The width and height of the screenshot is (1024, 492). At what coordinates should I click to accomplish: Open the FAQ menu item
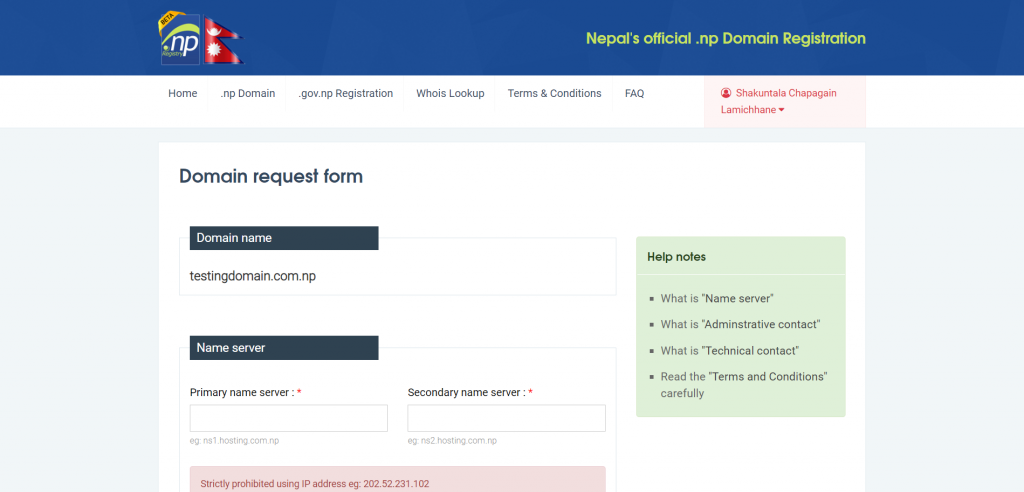tap(634, 93)
